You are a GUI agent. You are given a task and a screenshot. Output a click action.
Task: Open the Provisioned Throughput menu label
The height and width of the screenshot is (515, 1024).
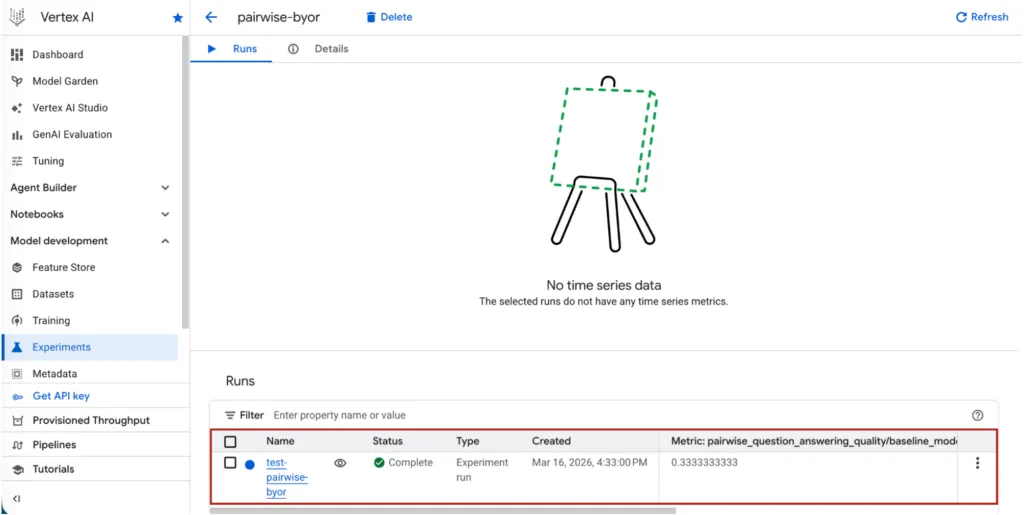point(91,420)
